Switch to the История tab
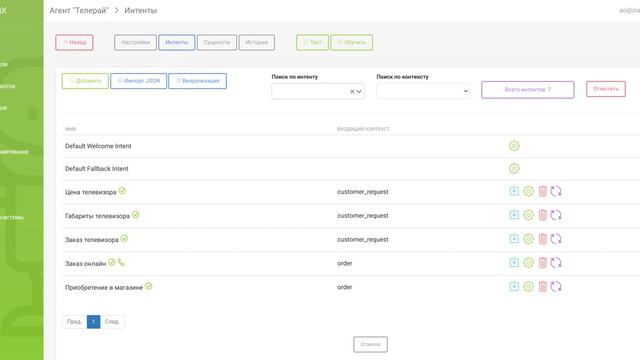Viewport: 640px width, 360px height. (256, 42)
